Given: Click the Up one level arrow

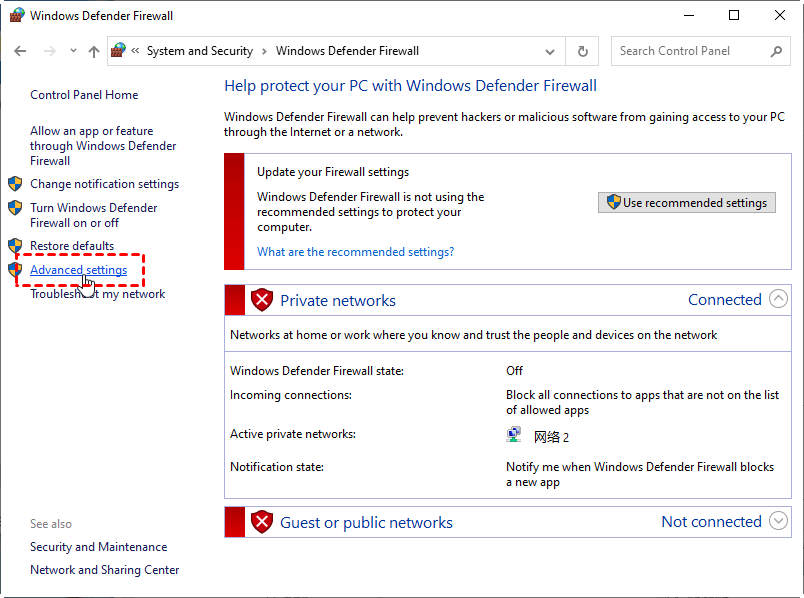Looking at the screenshot, I should [x=94, y=51].
